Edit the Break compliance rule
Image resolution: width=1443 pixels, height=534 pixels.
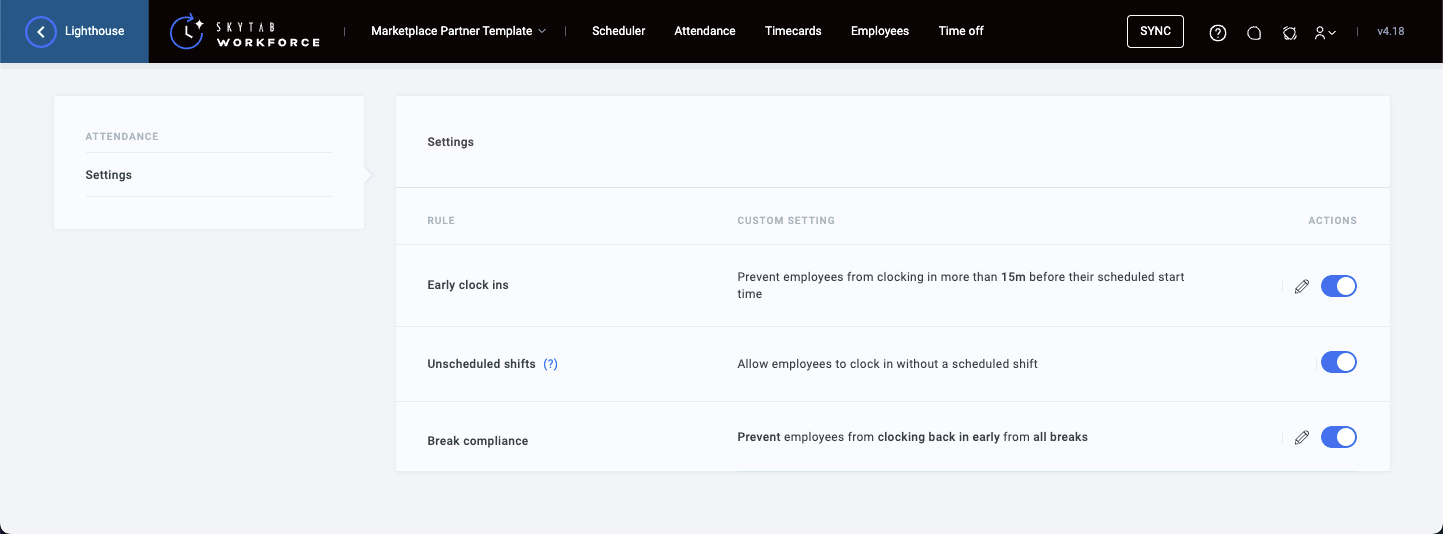pos(1301,437)
